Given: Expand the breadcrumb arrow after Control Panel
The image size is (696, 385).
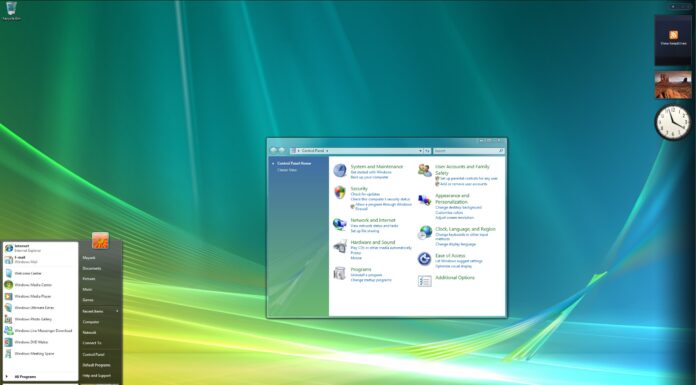Looking at the screenshot, I should [x=327, y=151].
